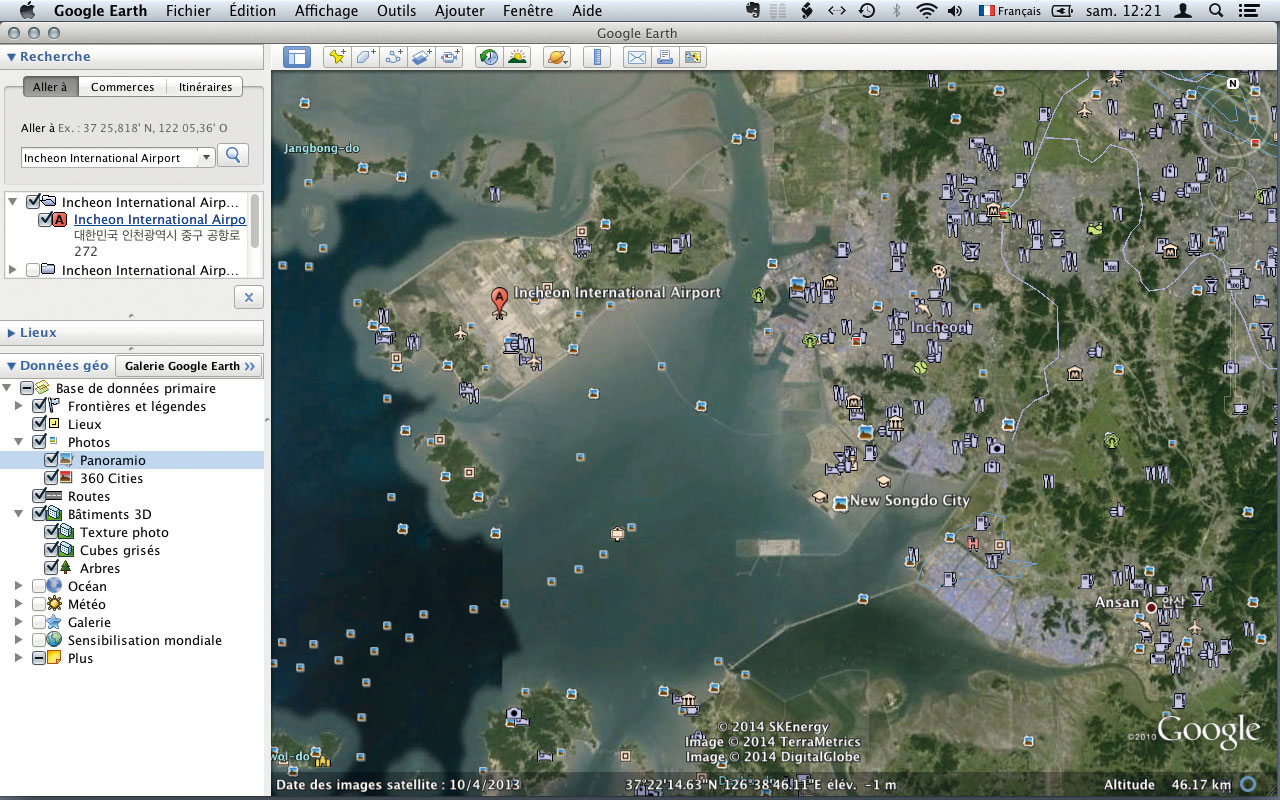Collapse the Photos layer group
The height and width of the screenshot is (800, 1280).
[18, 443]
